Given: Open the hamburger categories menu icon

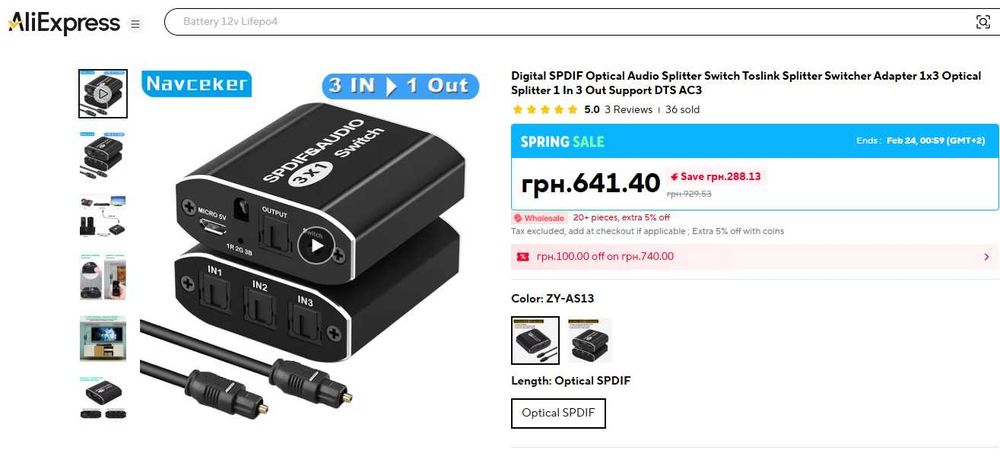Looking at the screenshot, I should 135,24.
